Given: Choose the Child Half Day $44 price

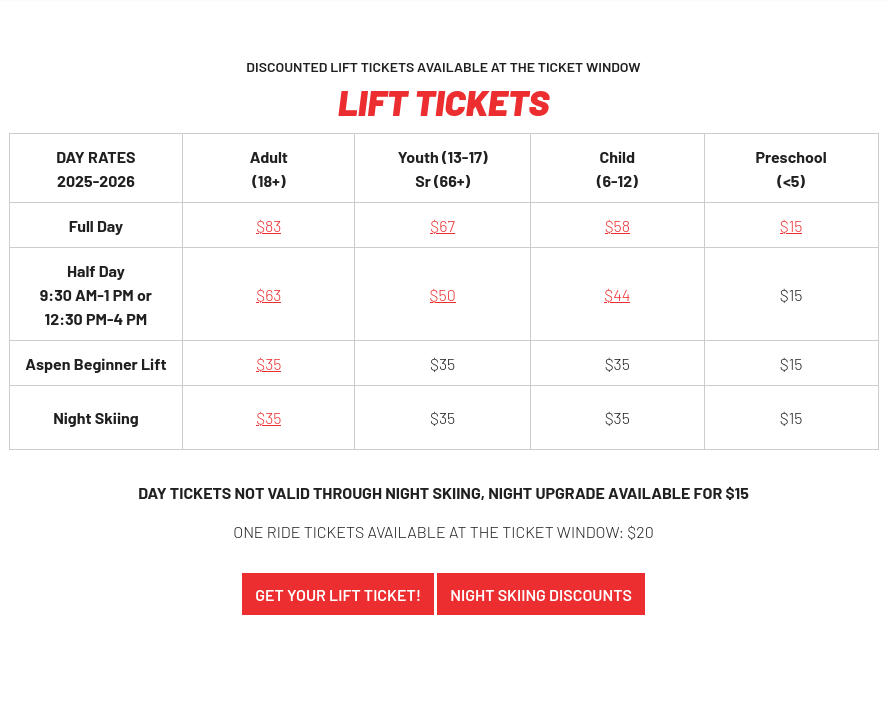Looking at the screenshot, I should tap(617, 296).
